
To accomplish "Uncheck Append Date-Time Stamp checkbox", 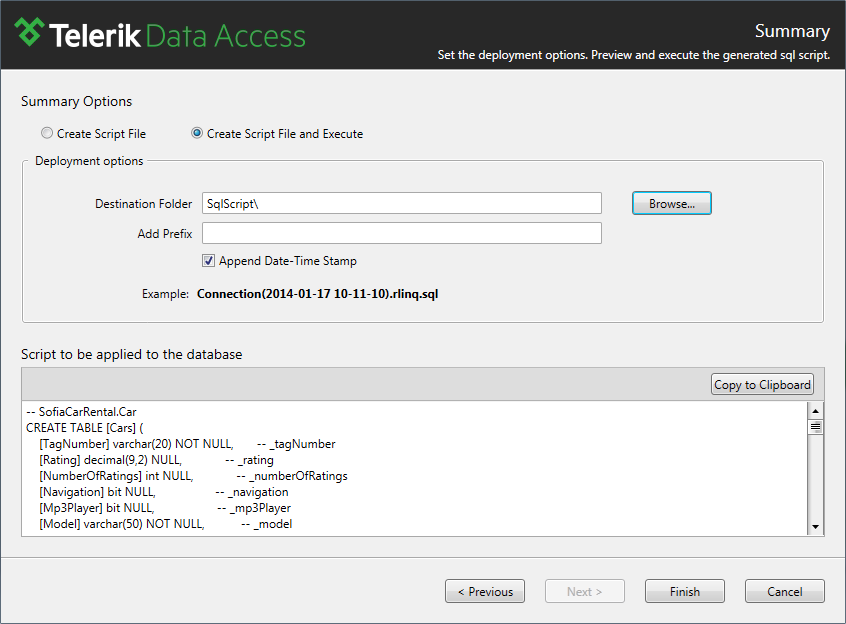I will point(208,261).
